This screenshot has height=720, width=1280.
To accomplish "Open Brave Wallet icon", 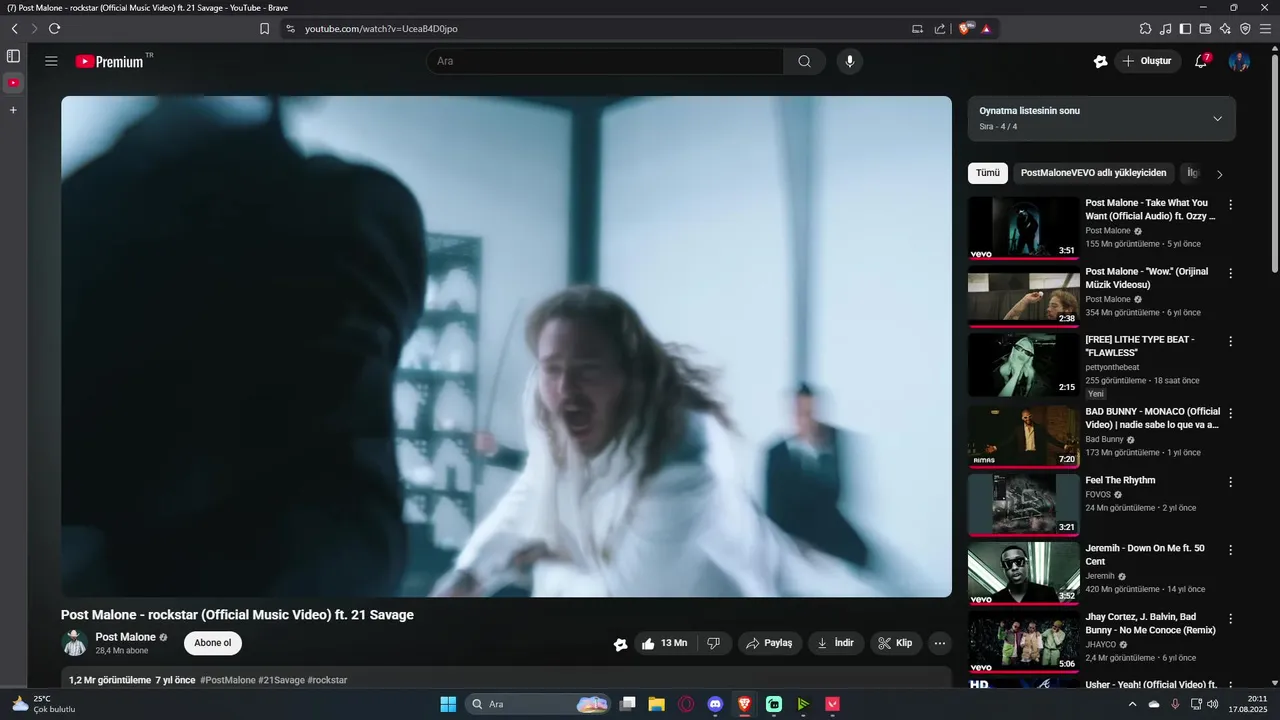I will [x=1205, y=29].
